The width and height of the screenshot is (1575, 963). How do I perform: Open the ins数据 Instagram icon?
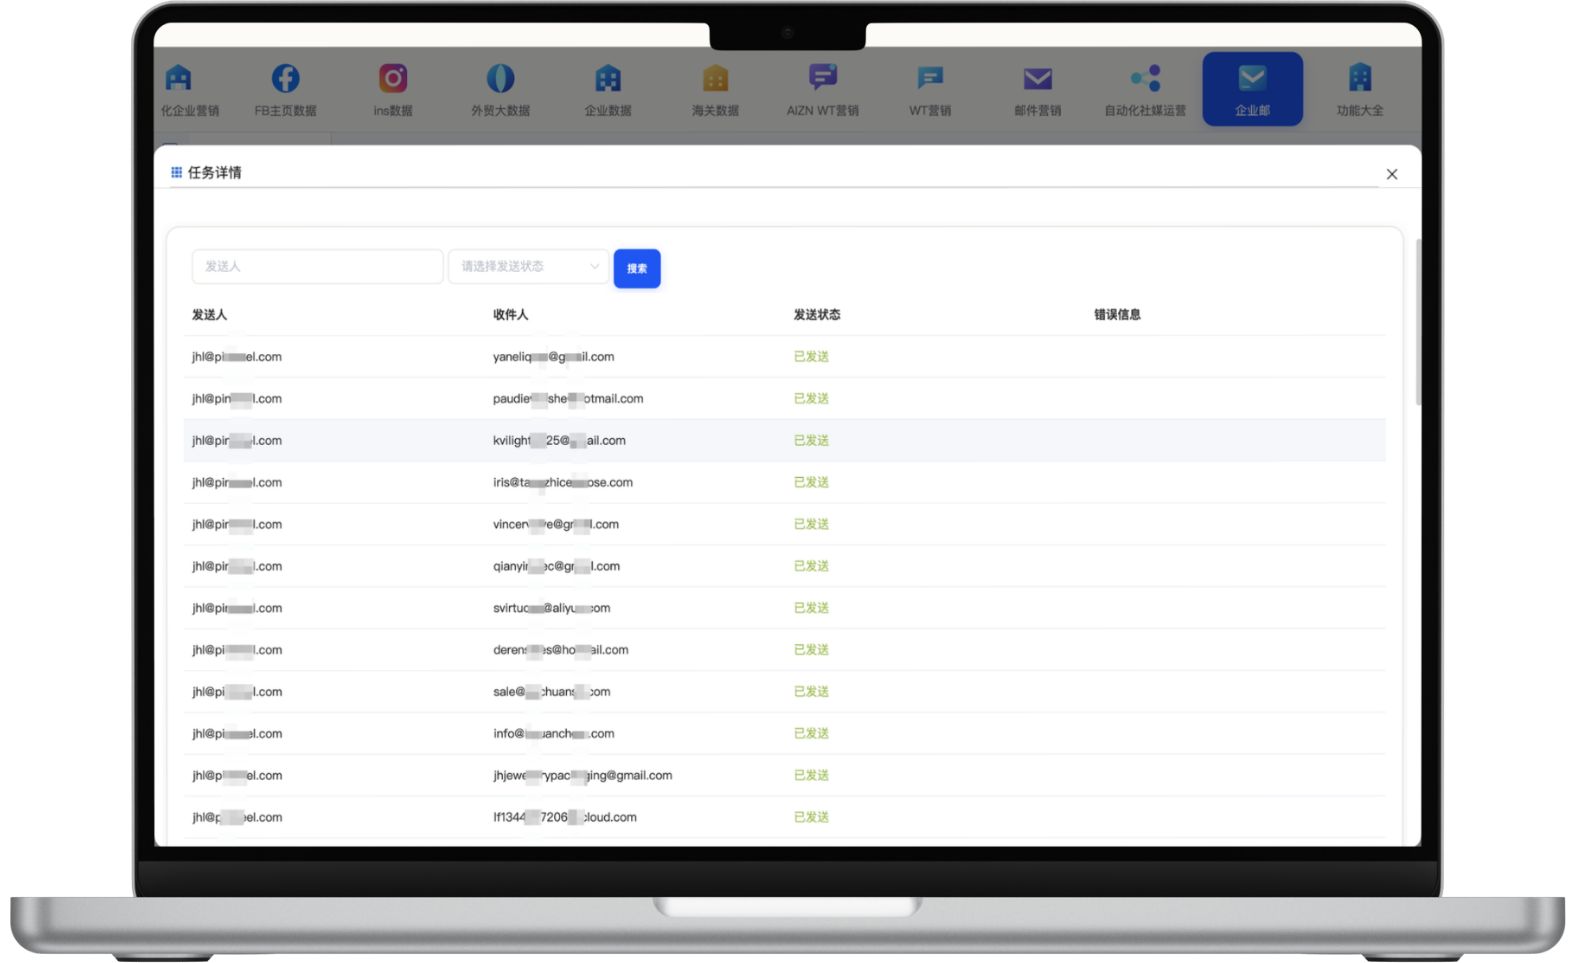click(393, 78)
